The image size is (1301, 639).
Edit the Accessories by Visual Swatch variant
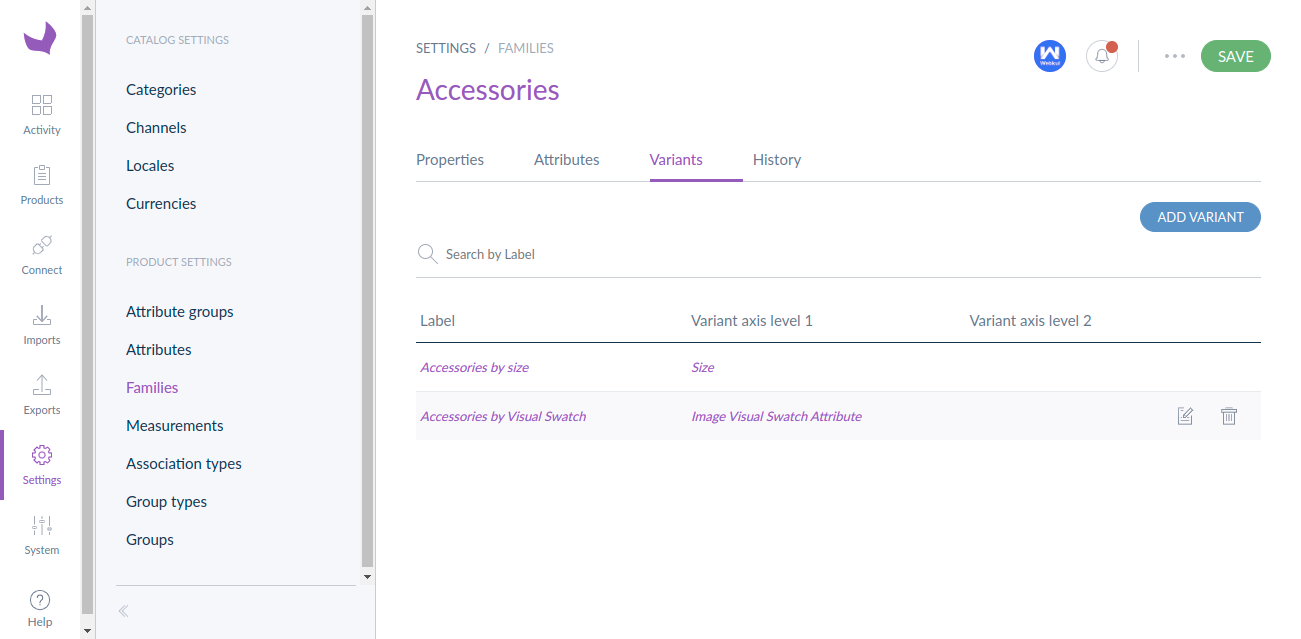1185,416
